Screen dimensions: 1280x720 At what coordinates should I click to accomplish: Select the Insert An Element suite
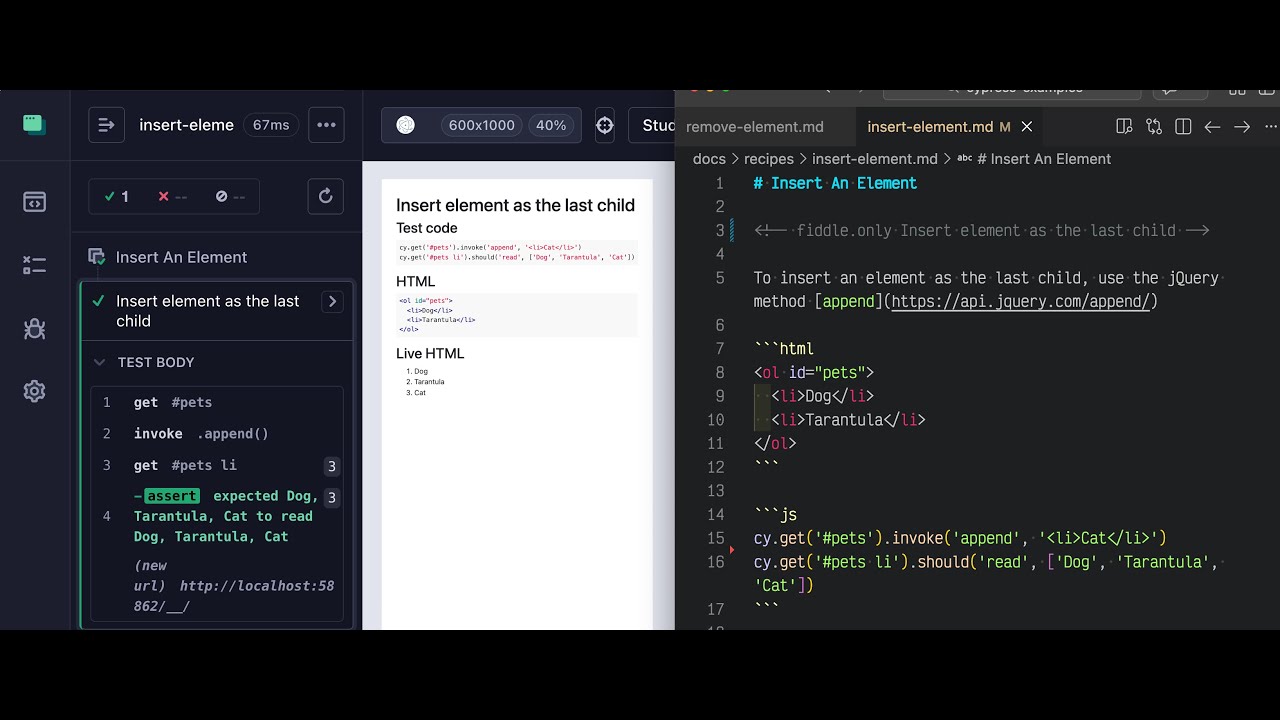tap(181, 257)
